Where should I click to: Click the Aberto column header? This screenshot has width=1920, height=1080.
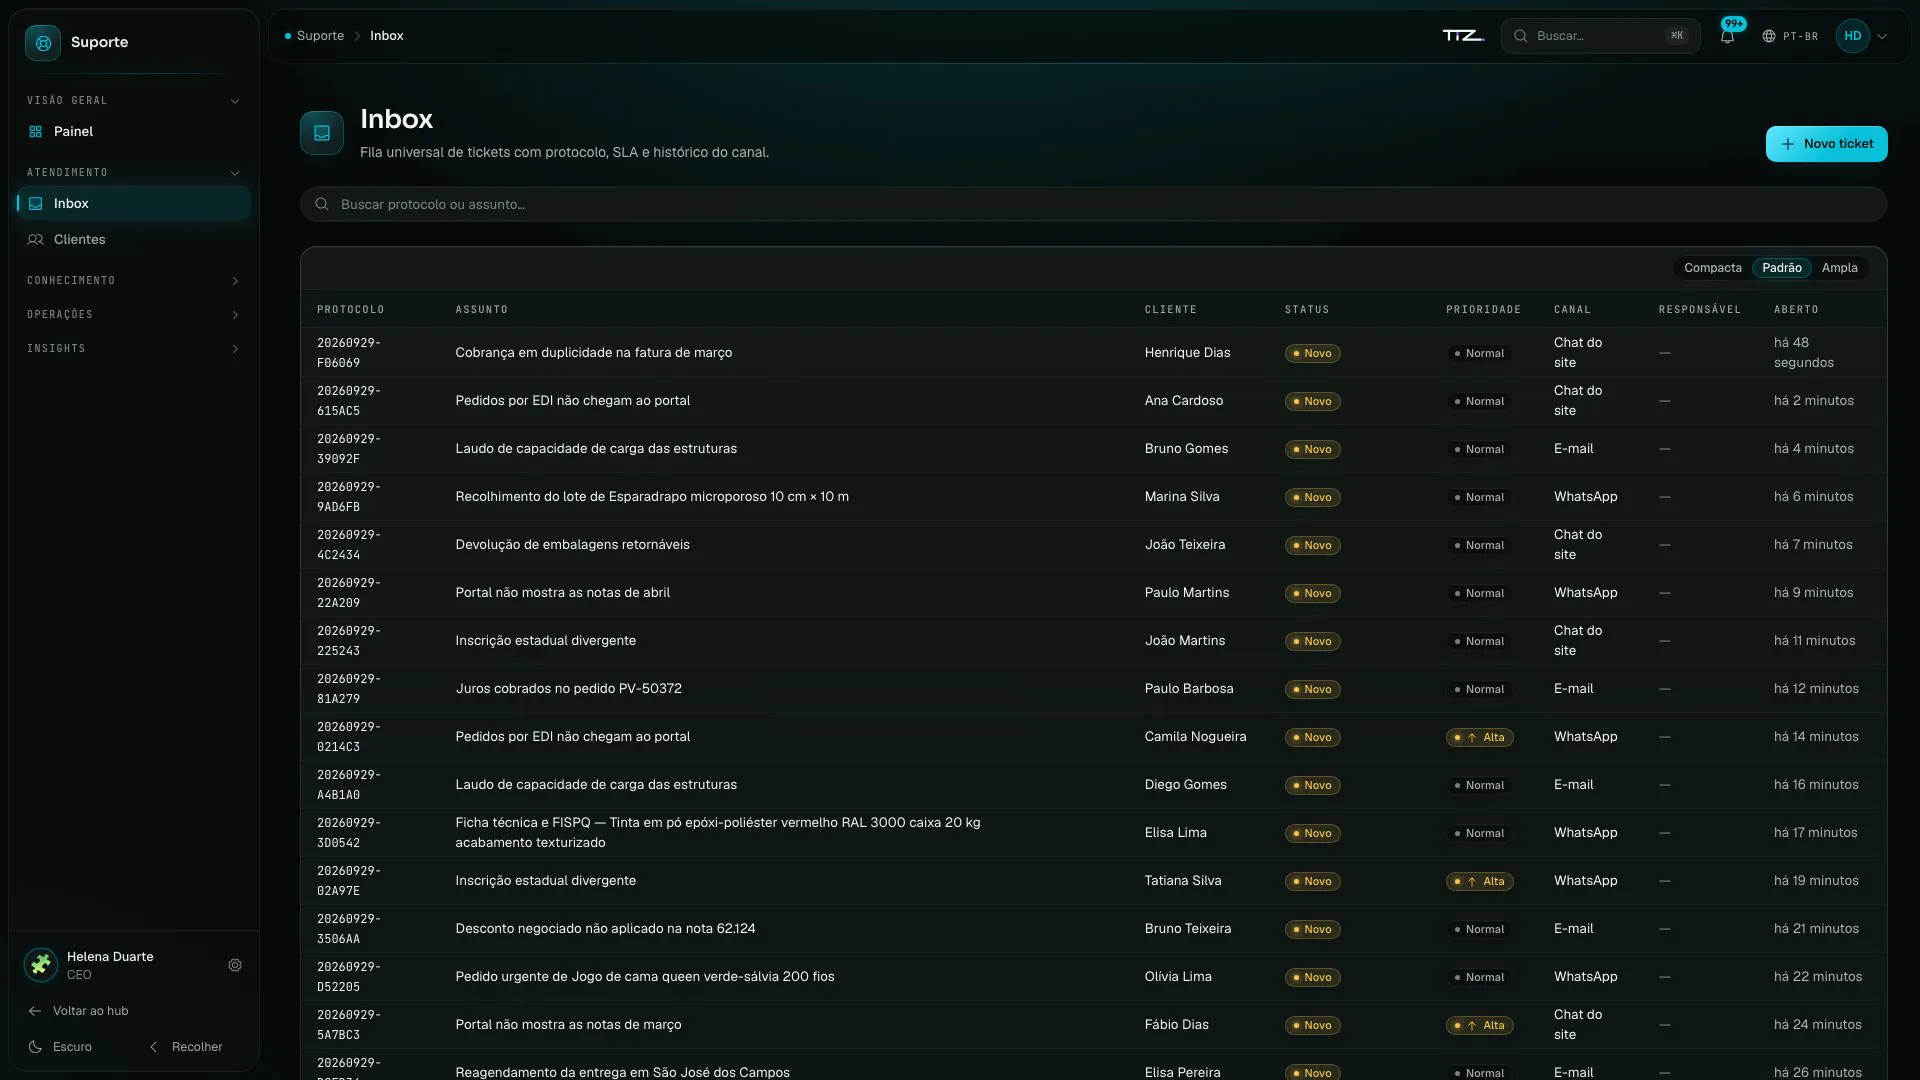(1796, 310)
